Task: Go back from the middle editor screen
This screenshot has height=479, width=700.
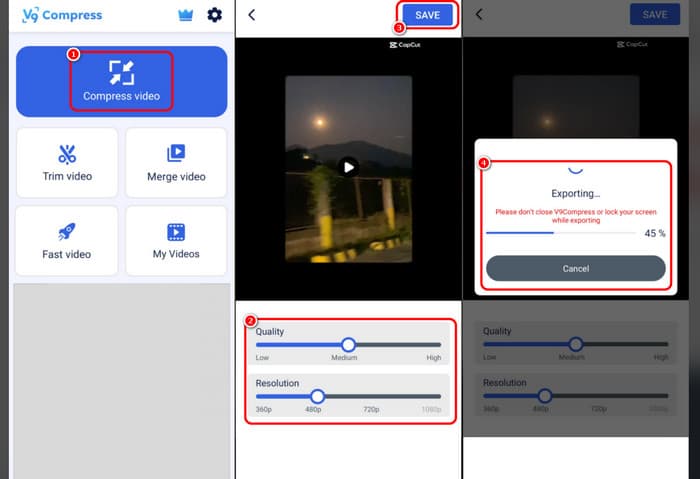Action: pyautogui.click(x=252, y=15)
